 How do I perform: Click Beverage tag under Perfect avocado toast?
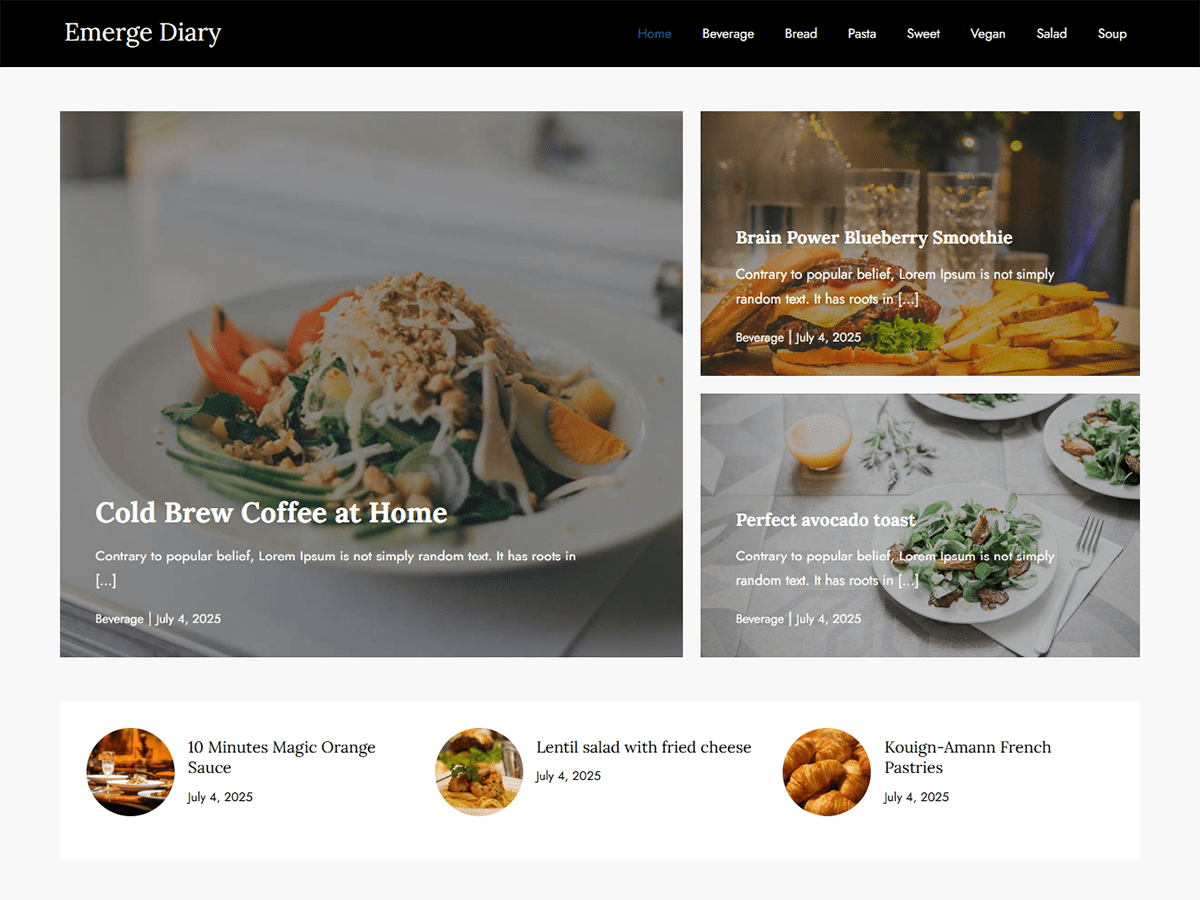tap(759, 619)
